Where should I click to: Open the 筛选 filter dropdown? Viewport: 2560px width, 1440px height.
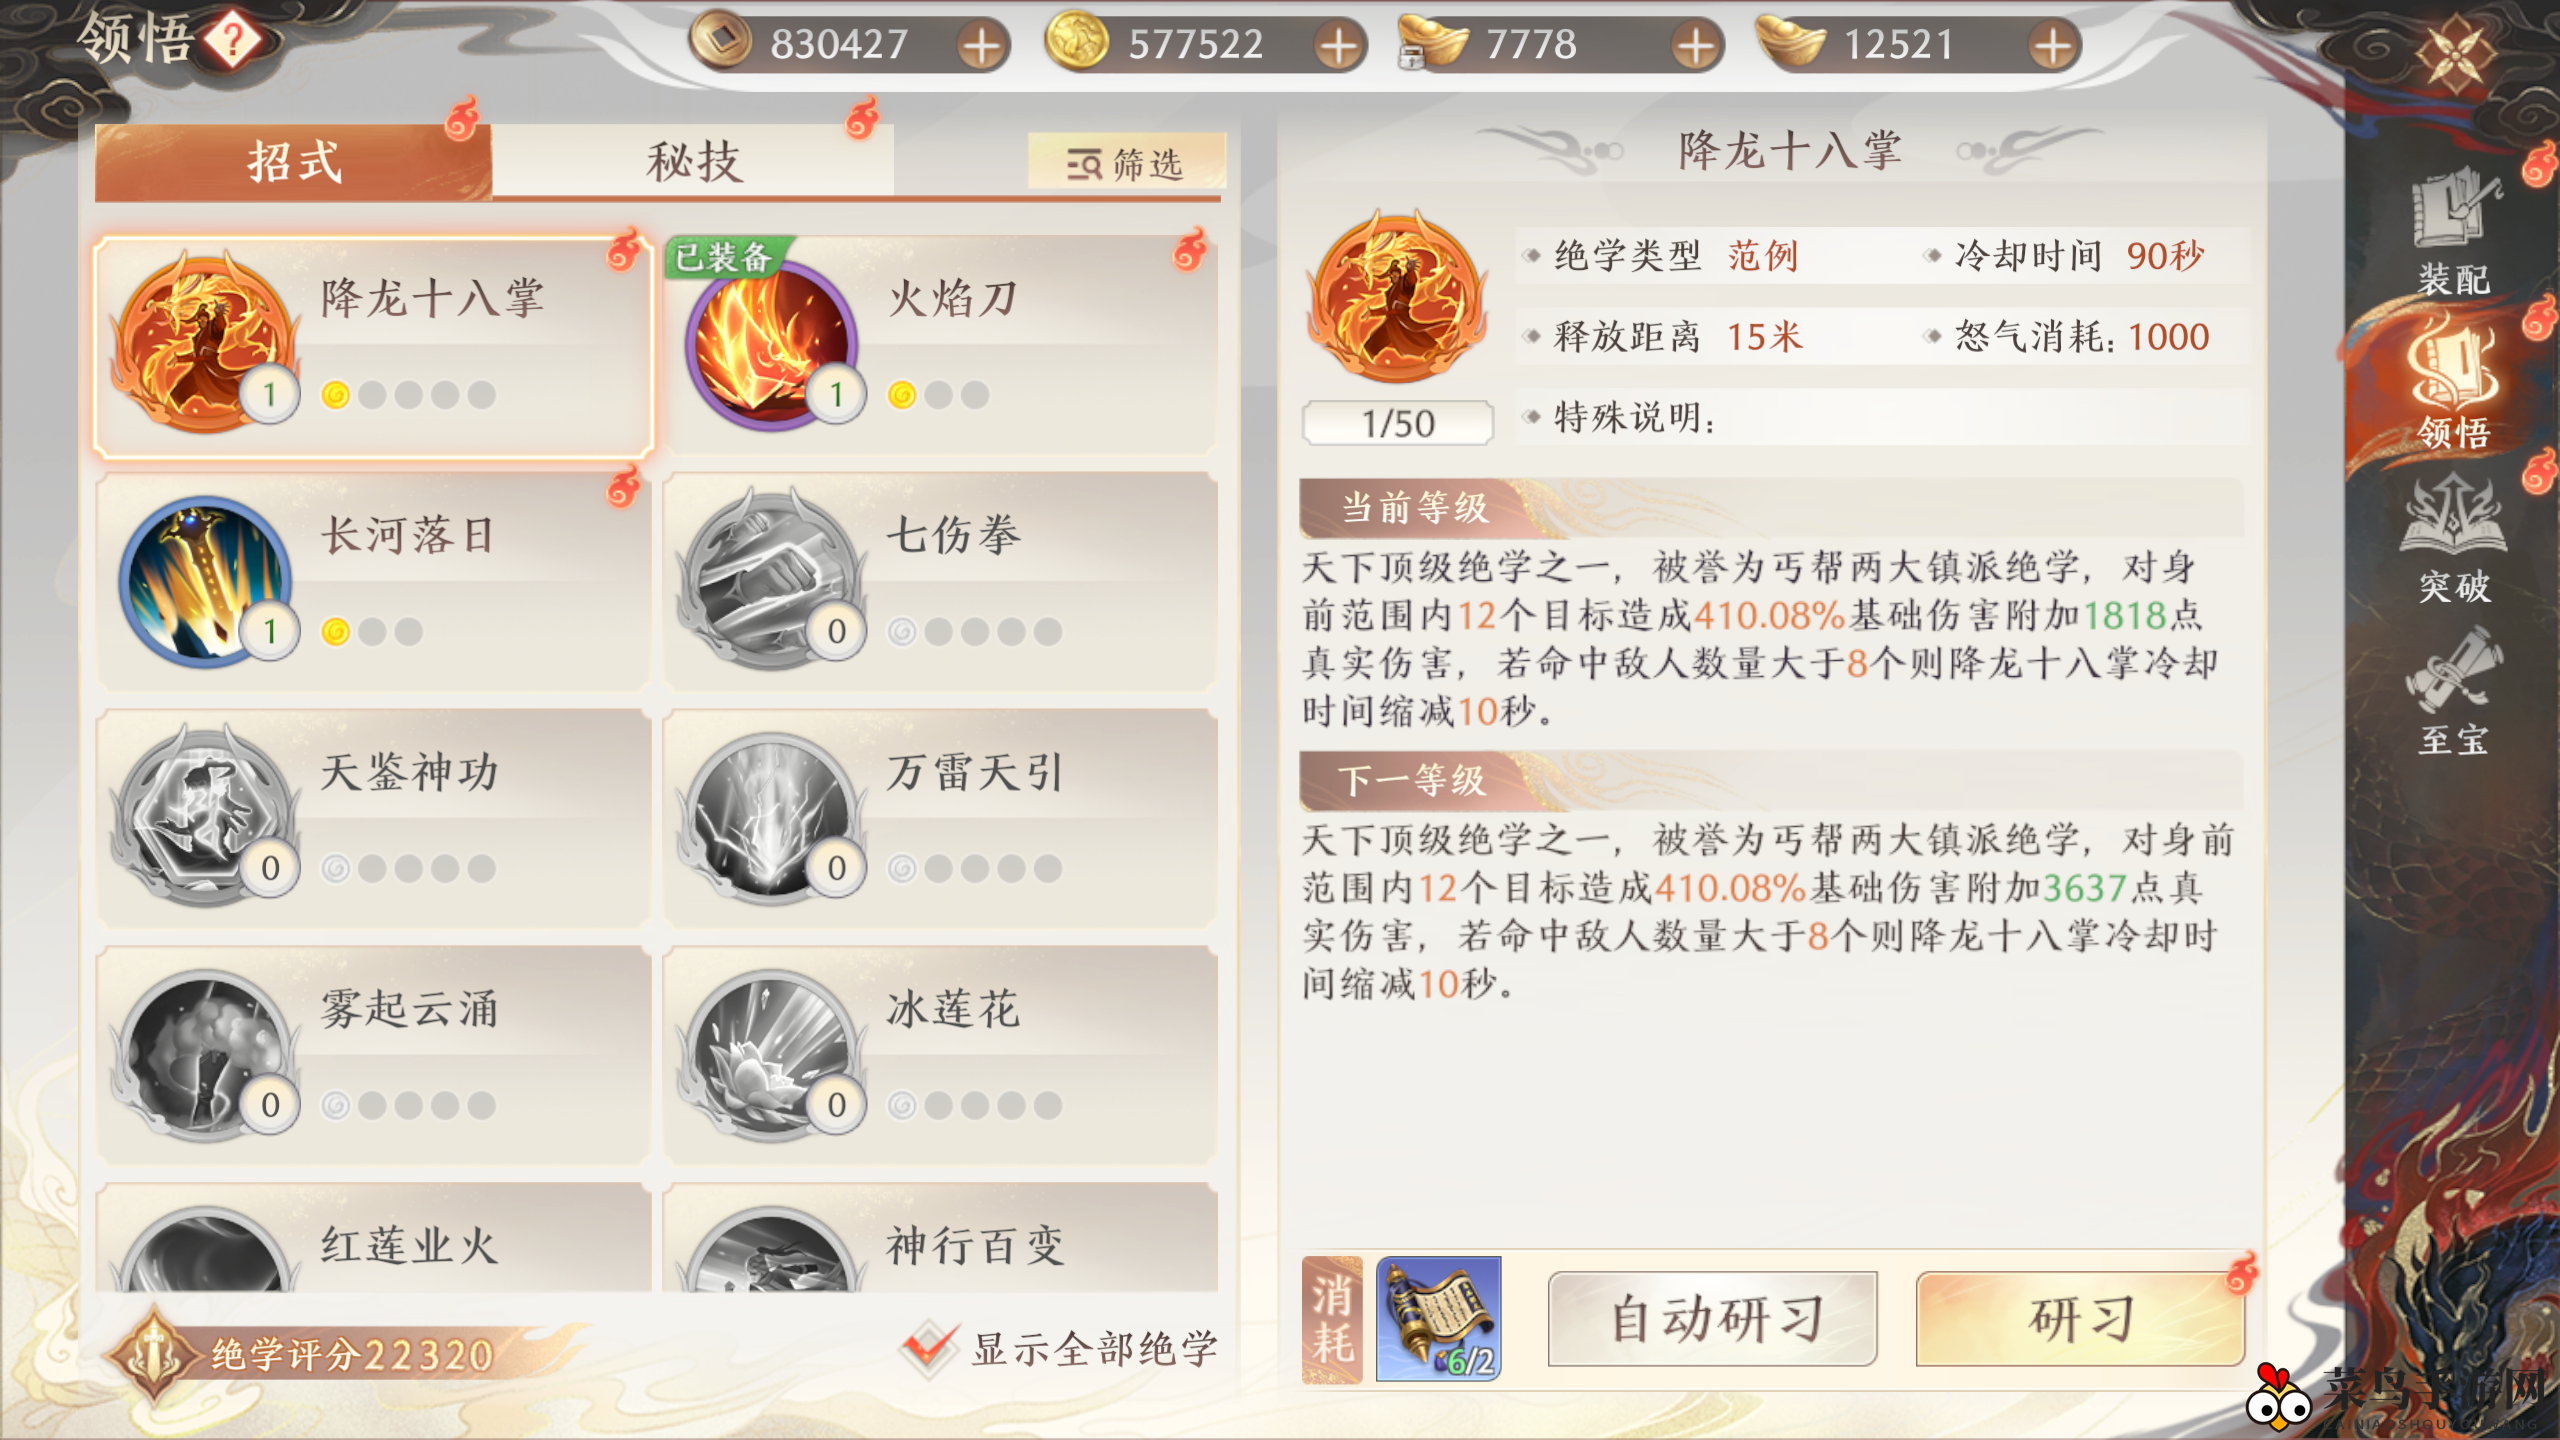[1126, 162]
